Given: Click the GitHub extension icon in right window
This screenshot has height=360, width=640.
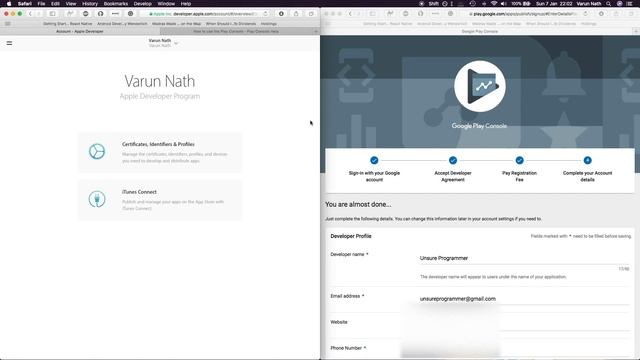Looking at the screenshot, I should (x=420, y=13).
